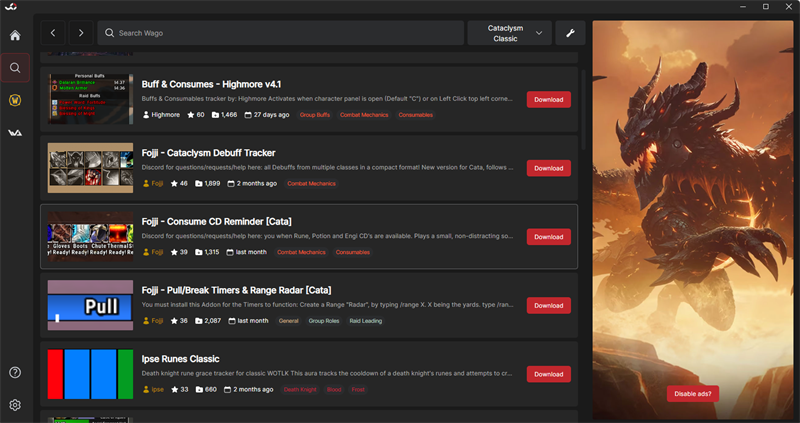Select the Death Knight tag

click(299, 389)
